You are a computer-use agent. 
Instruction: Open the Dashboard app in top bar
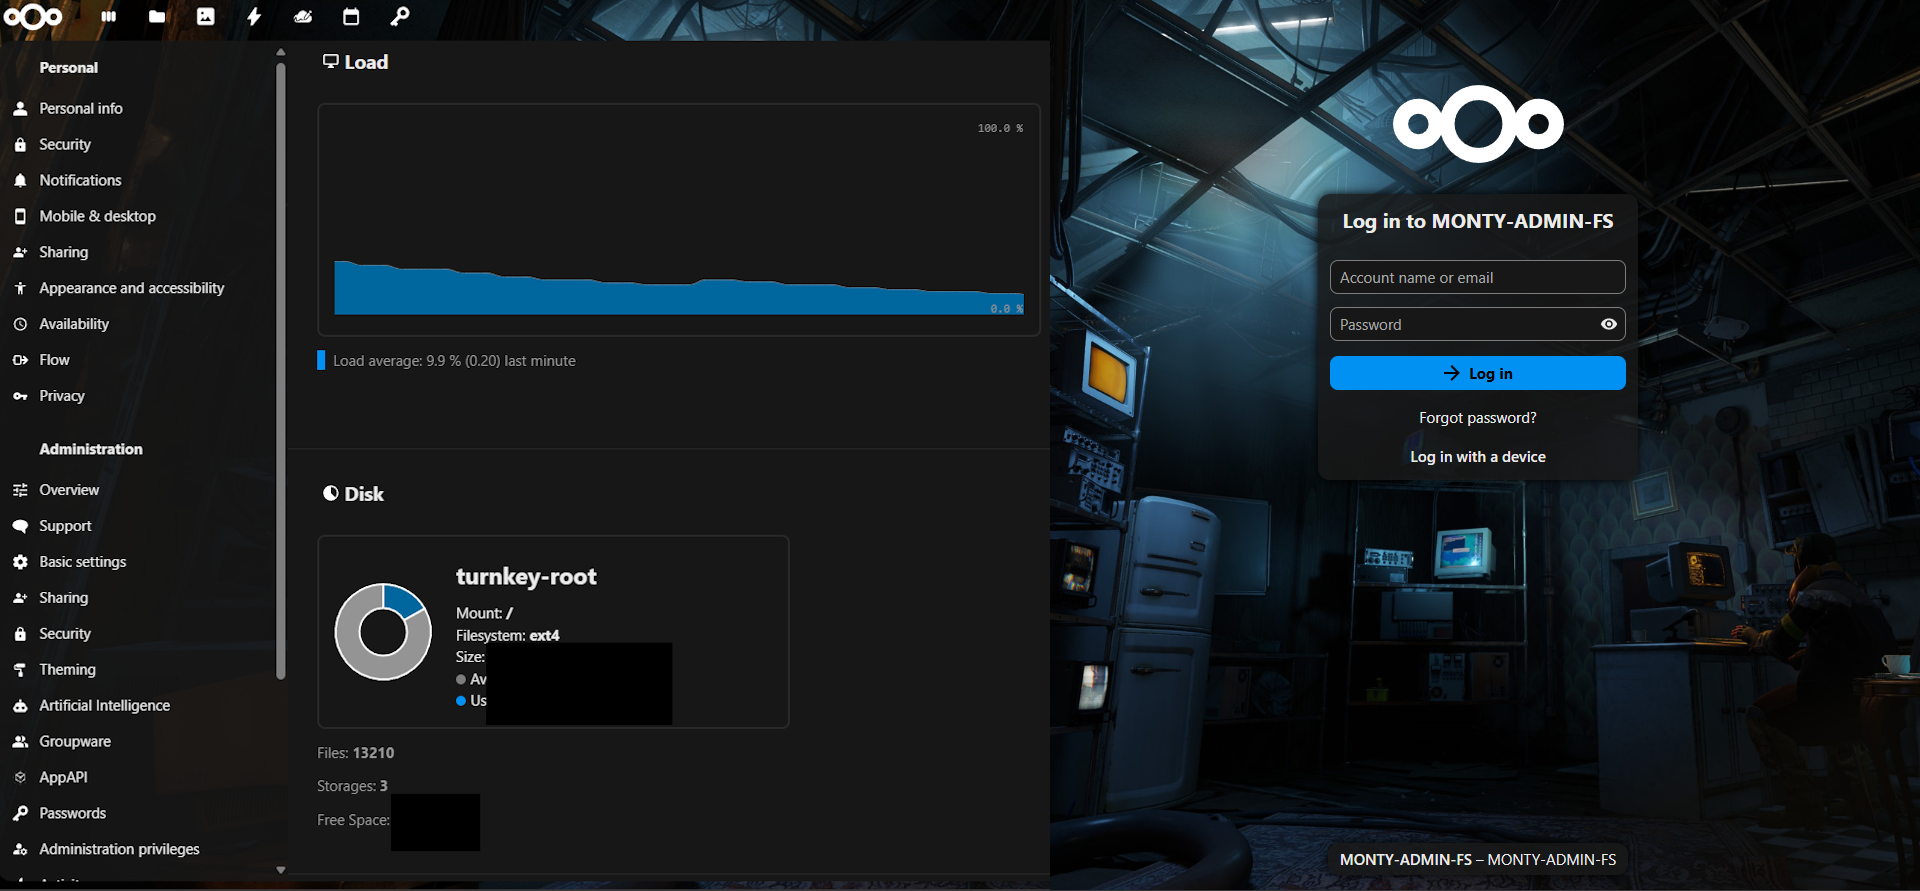point(109,17)
